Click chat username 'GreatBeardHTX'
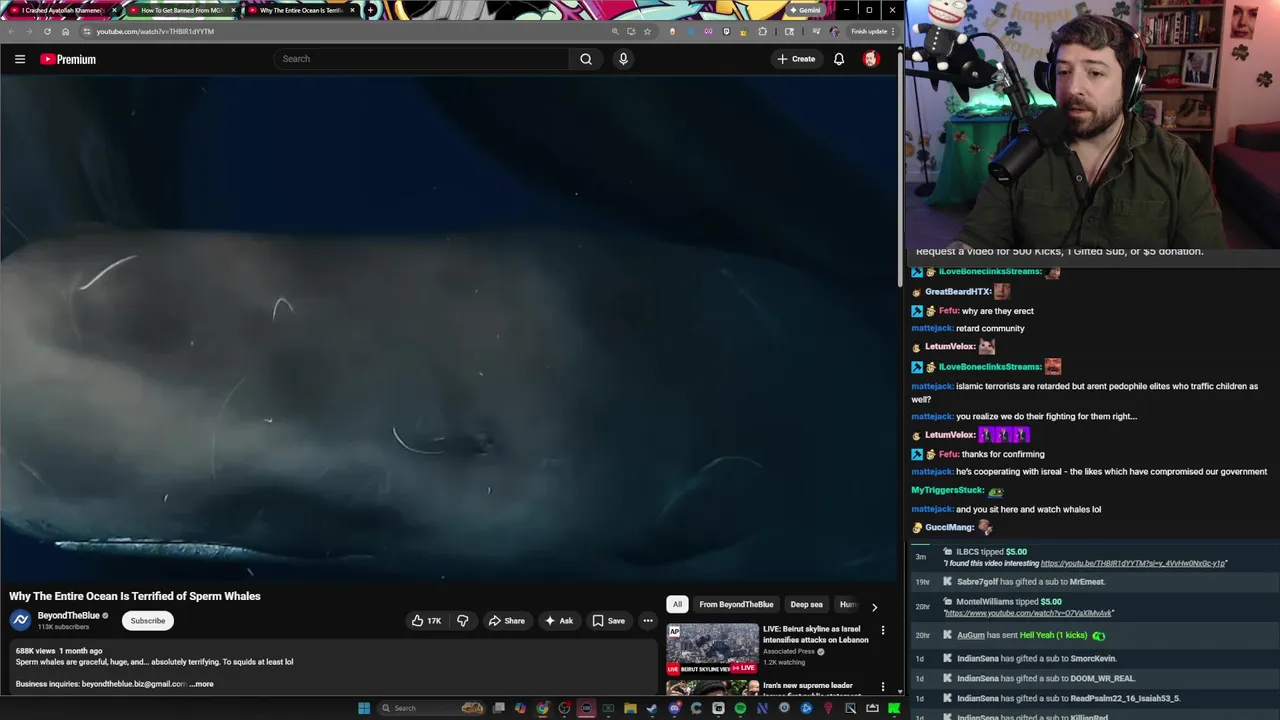 [x=957, y=291]
